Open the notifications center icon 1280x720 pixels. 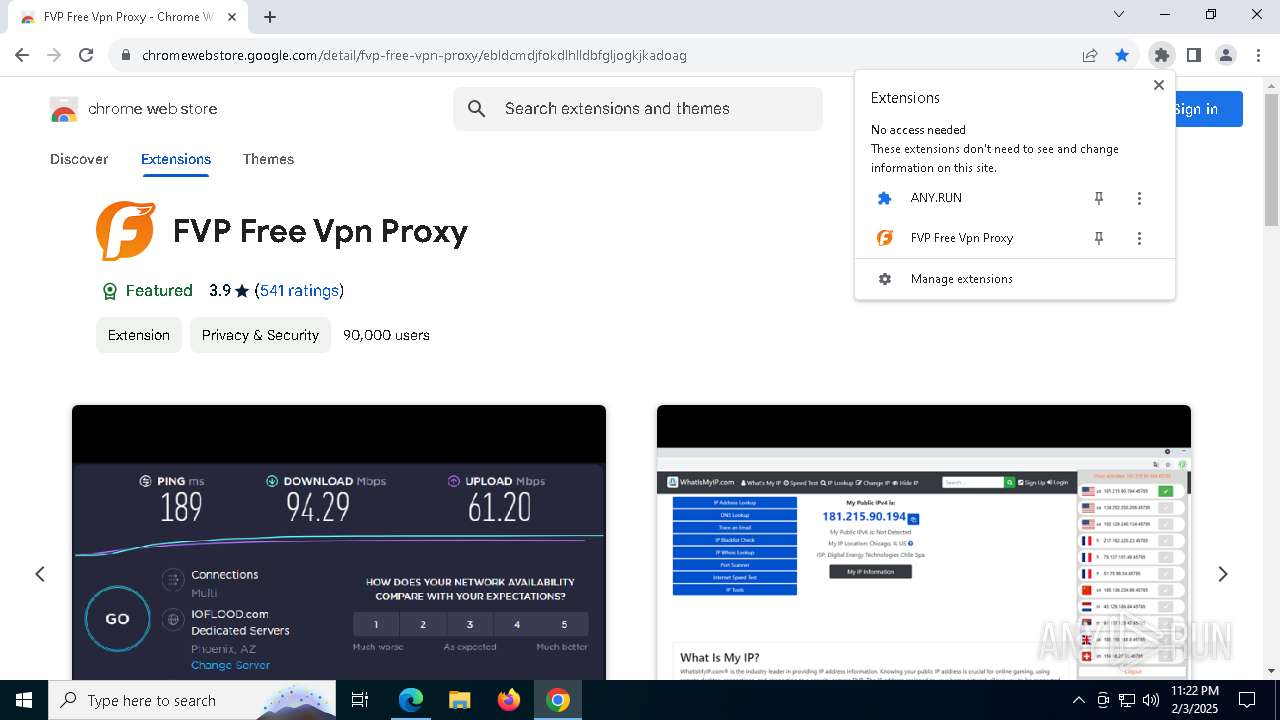point(1247,700)
